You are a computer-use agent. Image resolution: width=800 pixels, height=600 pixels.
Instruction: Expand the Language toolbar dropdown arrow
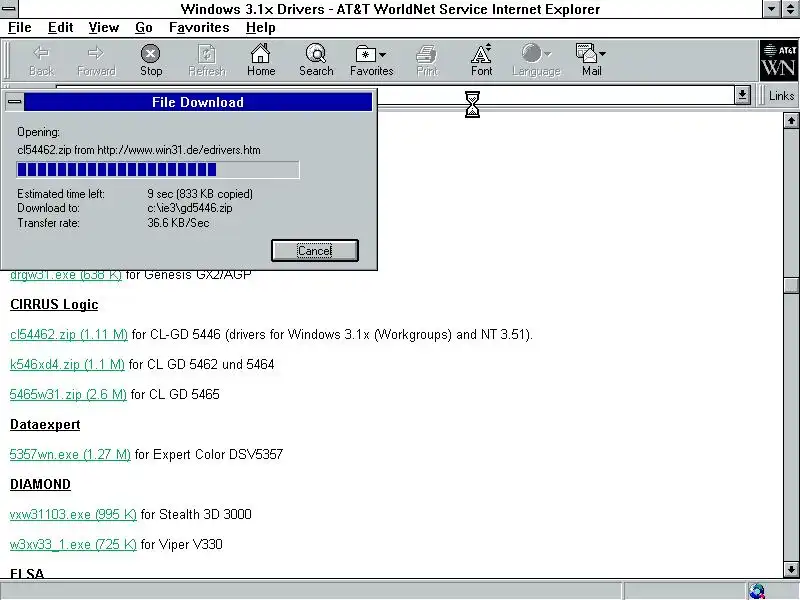(x=547, y=54)
